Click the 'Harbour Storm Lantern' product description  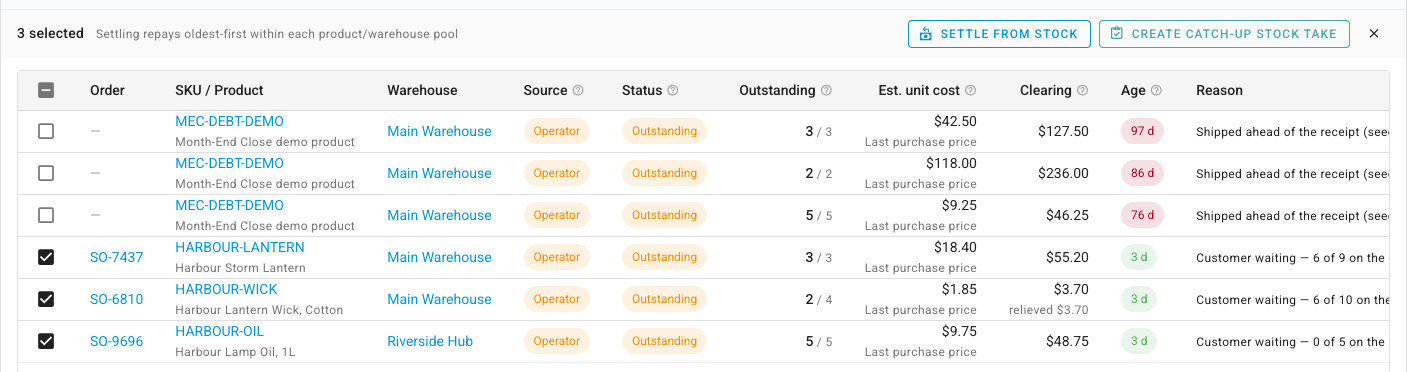click(240, 268)
